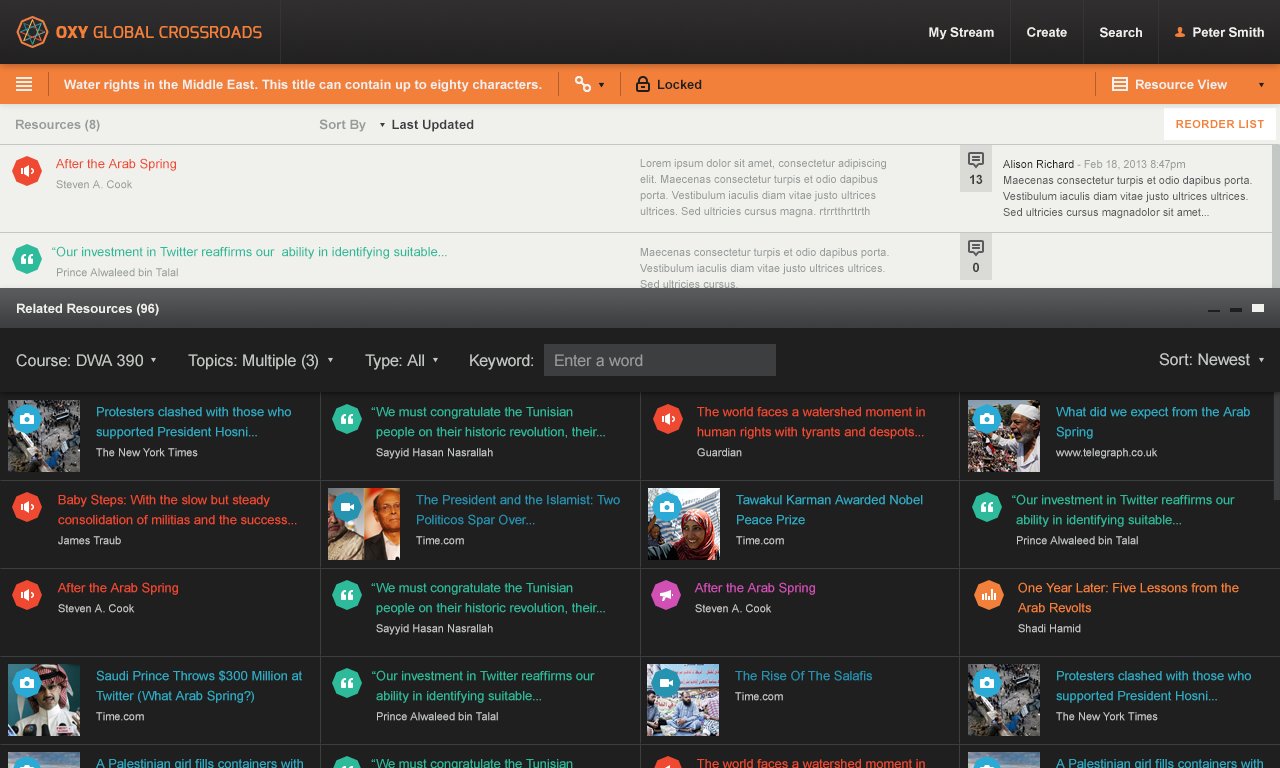
Task: Open Saudi Prince Throws $300 Million thumbnail
Action: point(44,700)
